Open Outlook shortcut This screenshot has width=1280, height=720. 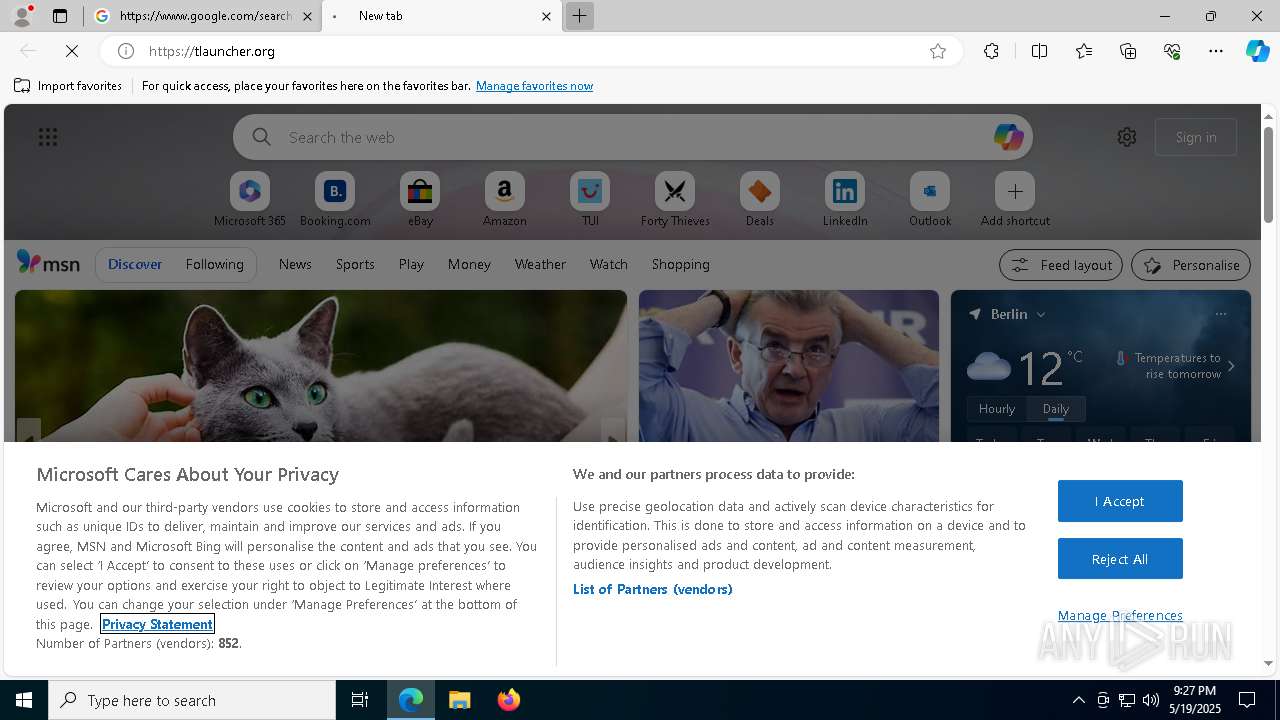pos(930,199)
